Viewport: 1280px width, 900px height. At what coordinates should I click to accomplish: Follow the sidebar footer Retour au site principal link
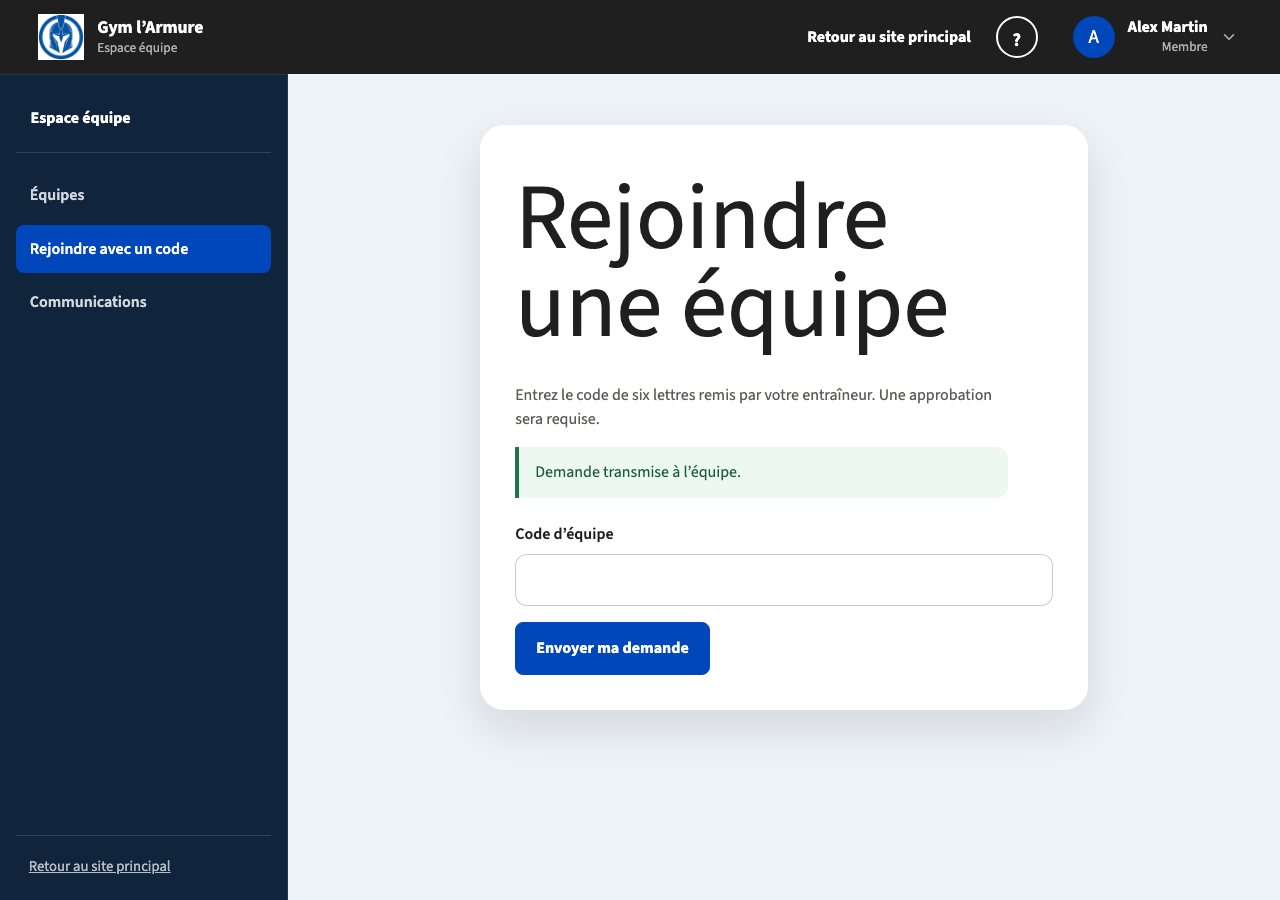point(100,866)
